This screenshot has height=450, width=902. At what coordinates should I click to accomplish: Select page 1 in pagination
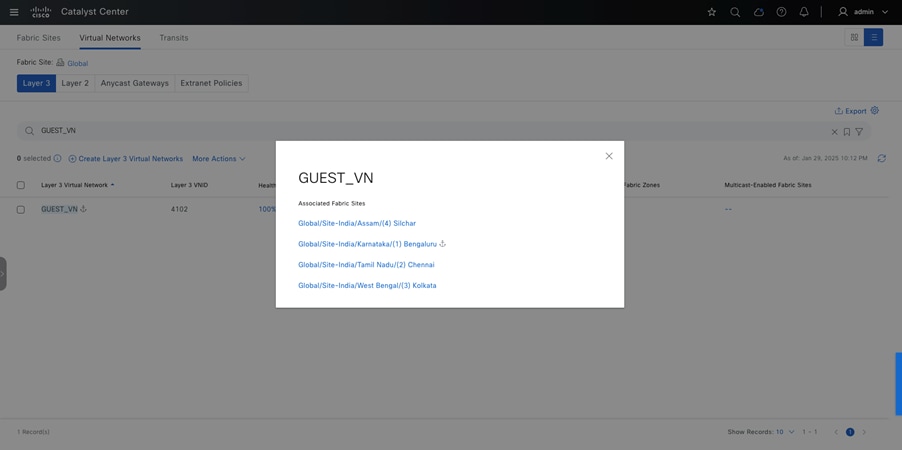(x=850, y=432)
